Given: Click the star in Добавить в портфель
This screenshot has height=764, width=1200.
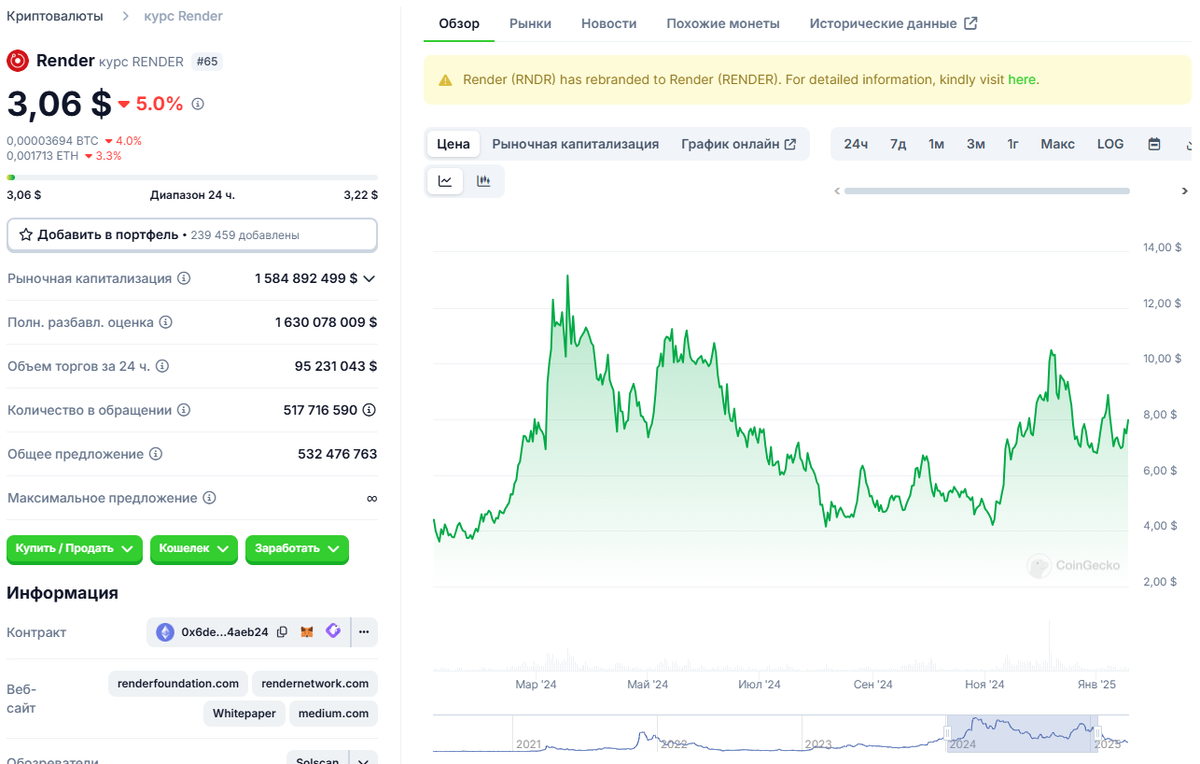Looking at the screenshot, I should pyautogui.click(x=27, y=234).
